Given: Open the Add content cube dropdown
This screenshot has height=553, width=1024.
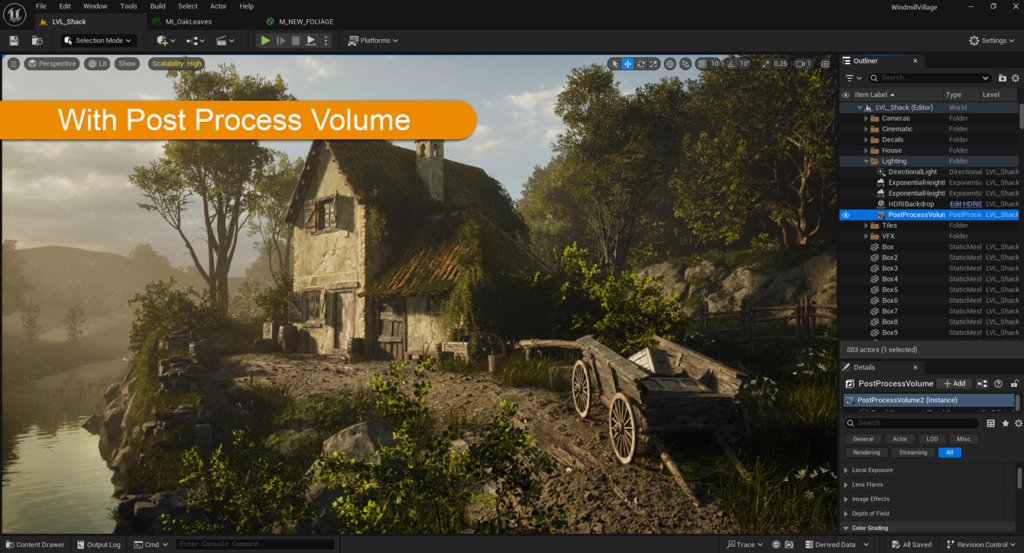Looking at the screenshot, I should (x=165, y=40).
